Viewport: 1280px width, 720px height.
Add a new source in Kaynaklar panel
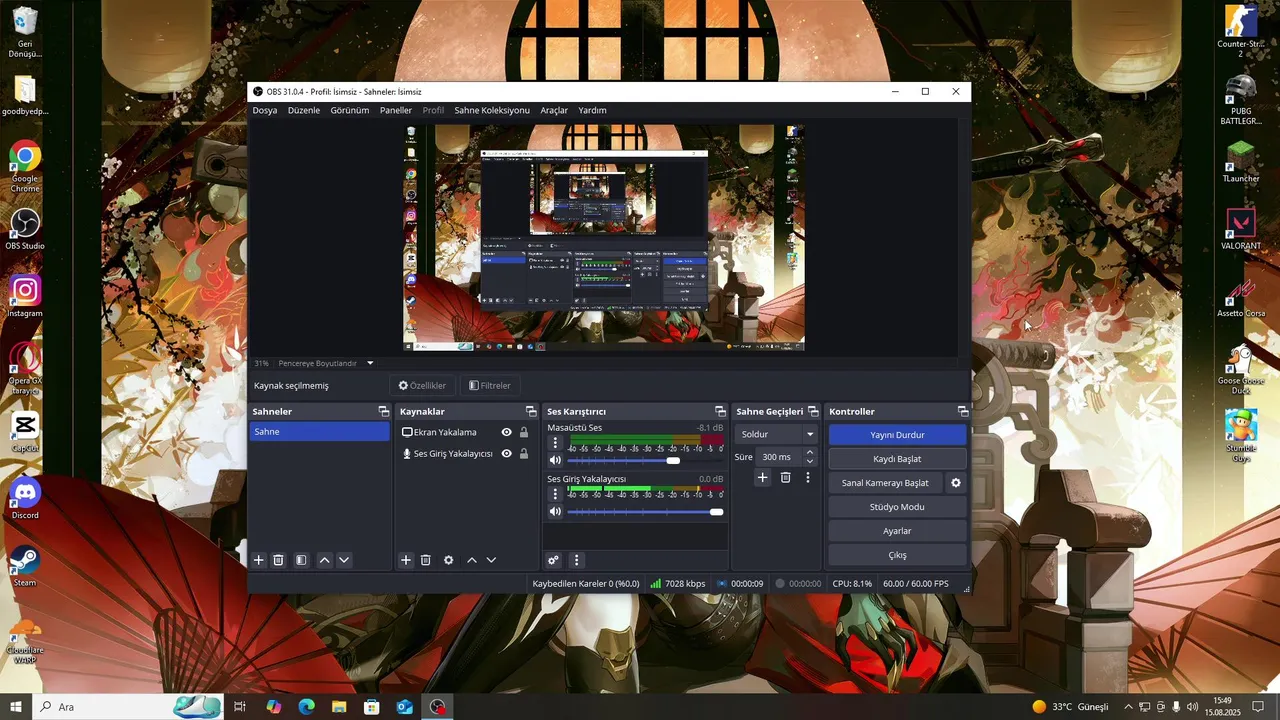(x=406, y=560)
